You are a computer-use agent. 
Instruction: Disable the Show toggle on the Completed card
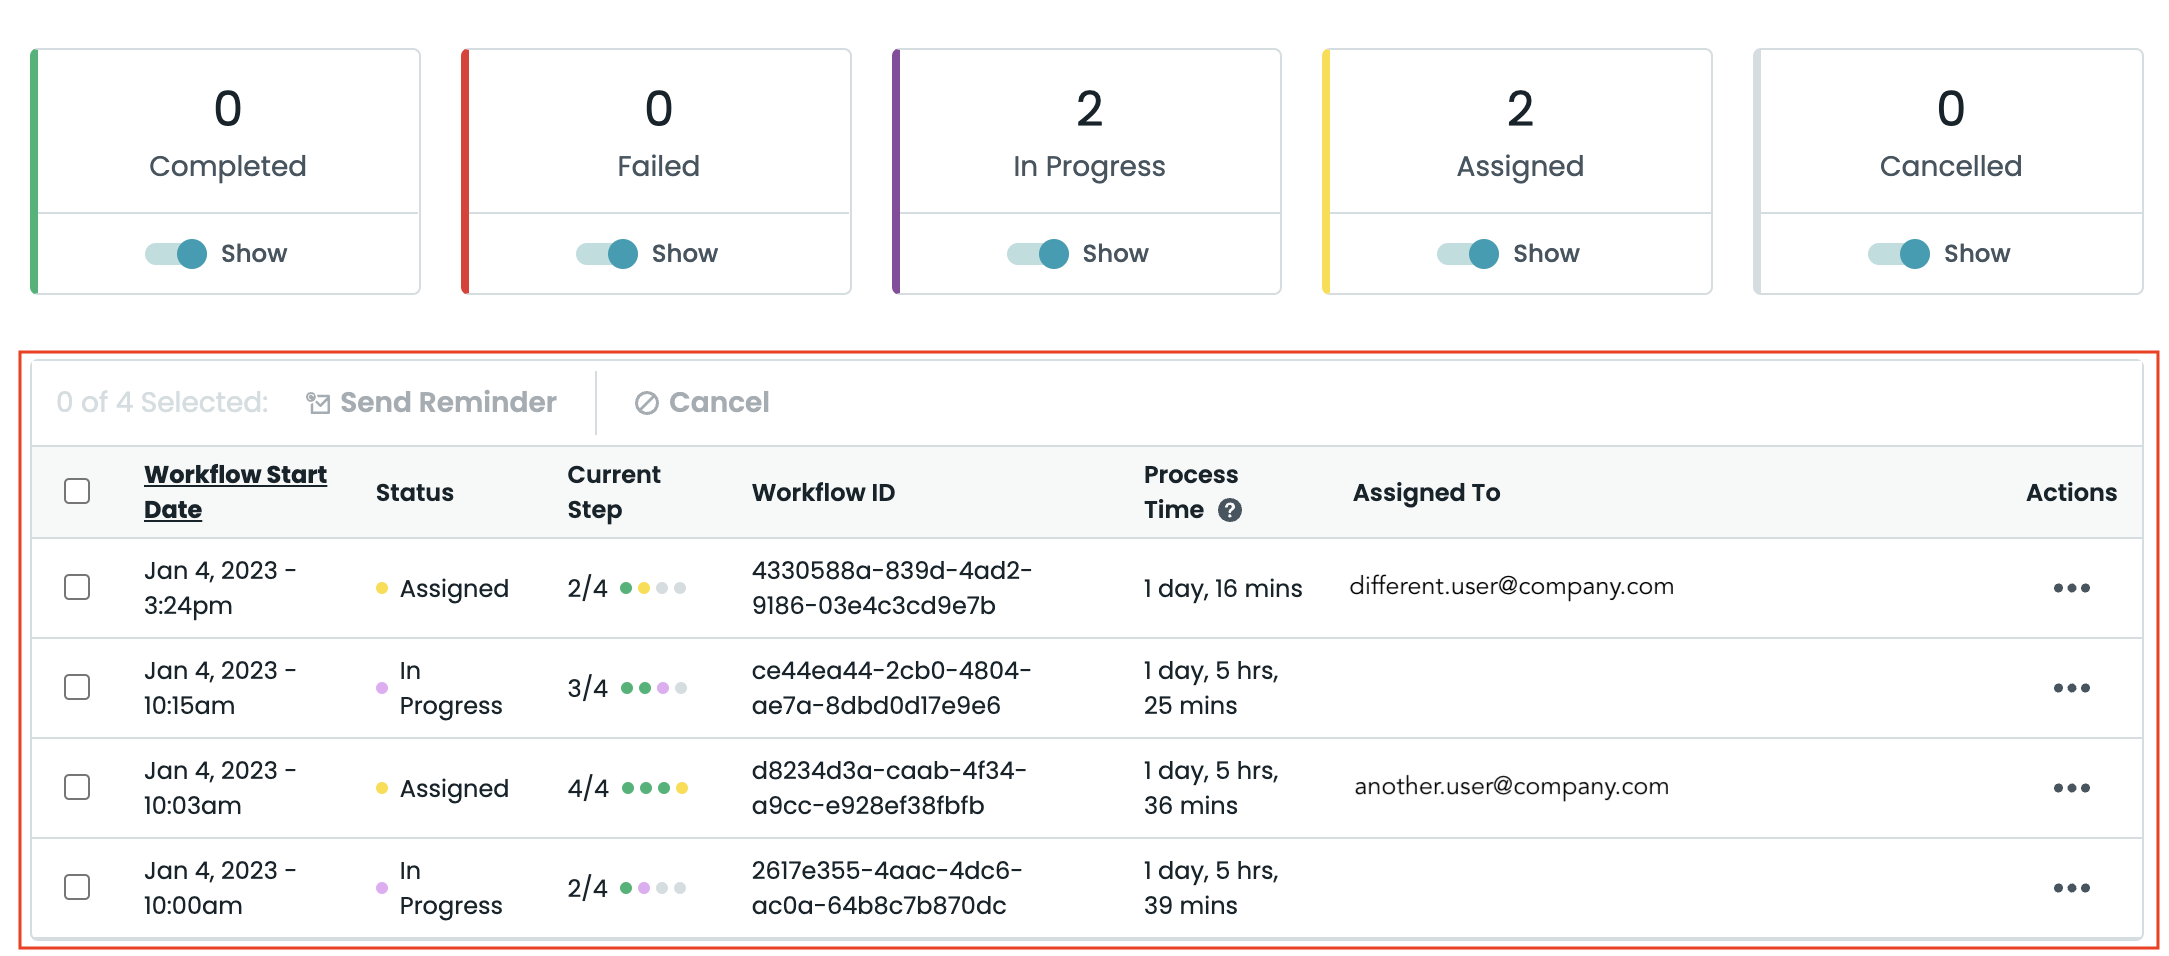tap(174, 253)
